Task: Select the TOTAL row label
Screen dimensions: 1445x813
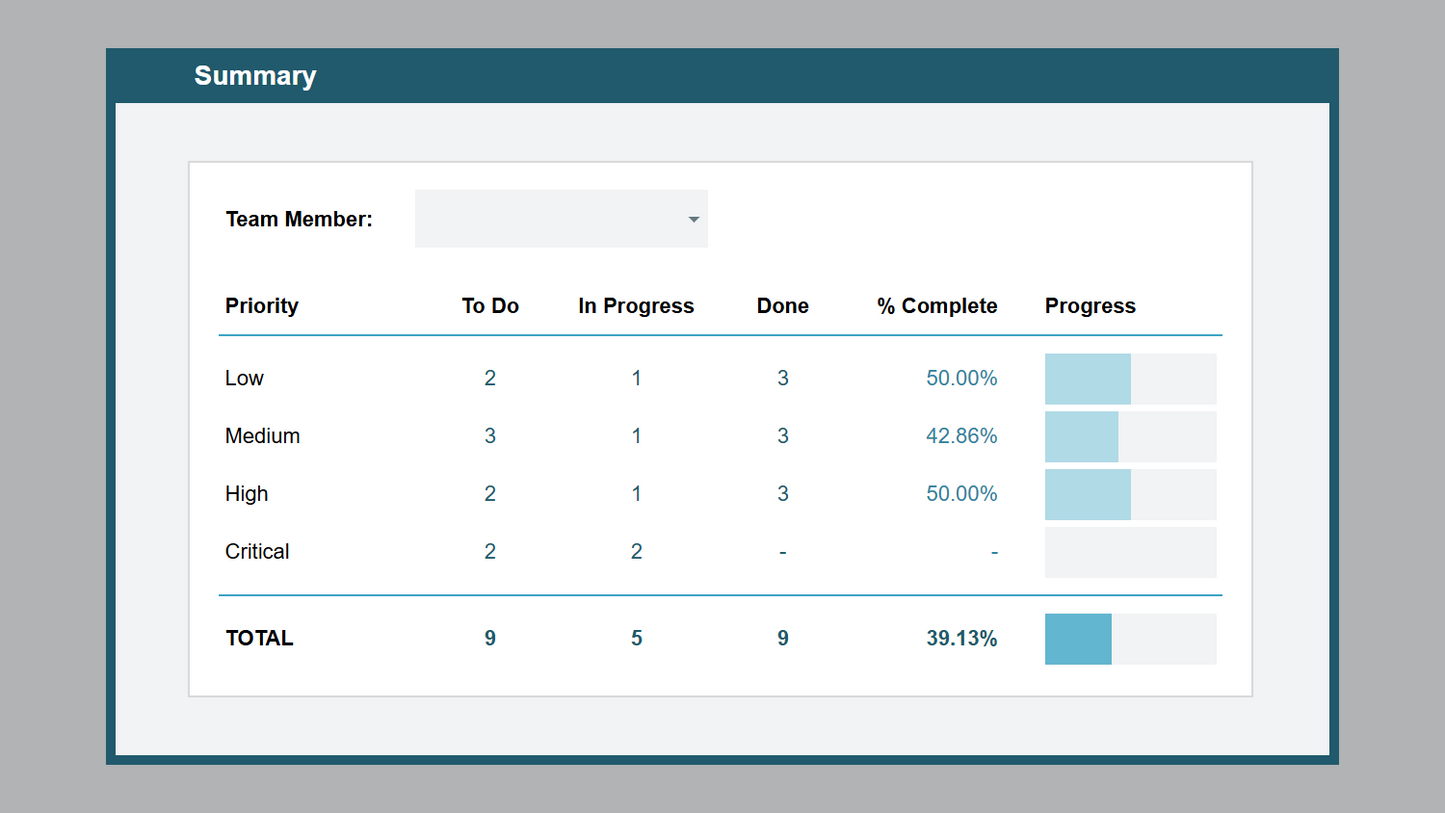Action: tap(260, 638)
